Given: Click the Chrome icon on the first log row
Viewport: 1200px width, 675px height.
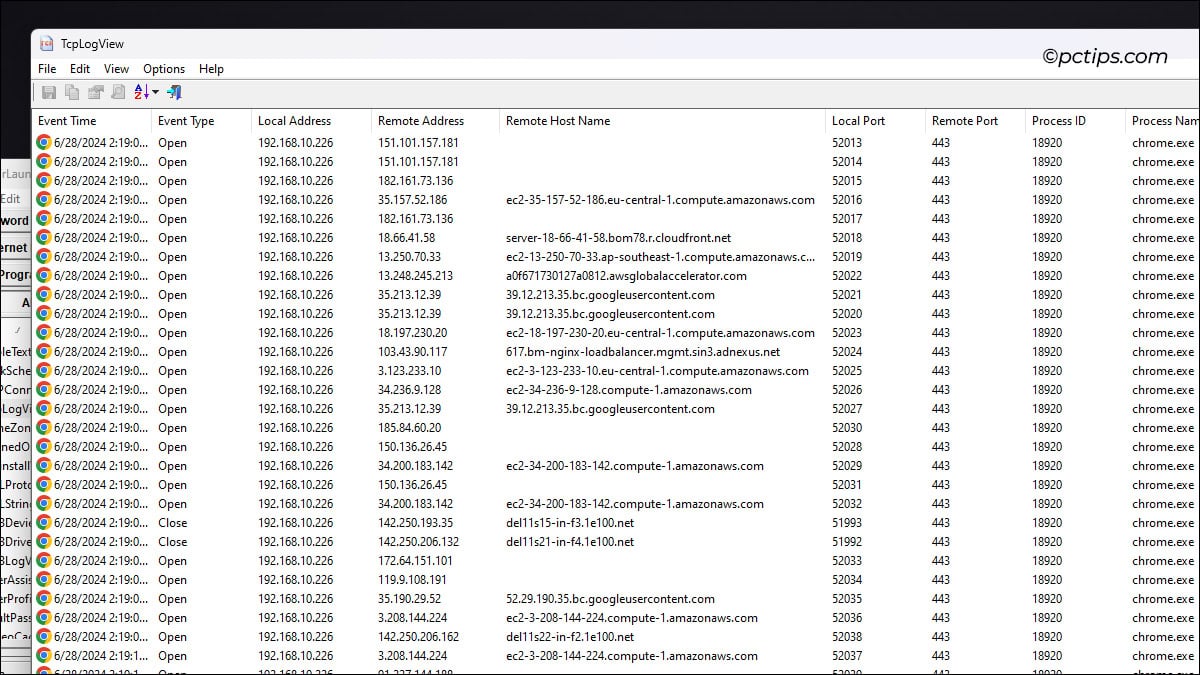Looking at the screenshot, I should point(42,142).
